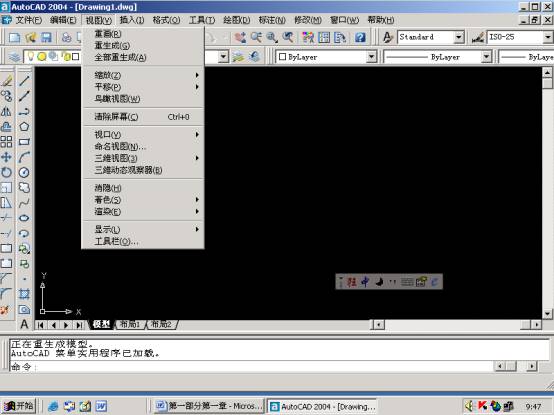The height and width of the screenshot is (415, 554).
Task: Expand the 缩放(Z) submenu
Action: tap(143, 75)
